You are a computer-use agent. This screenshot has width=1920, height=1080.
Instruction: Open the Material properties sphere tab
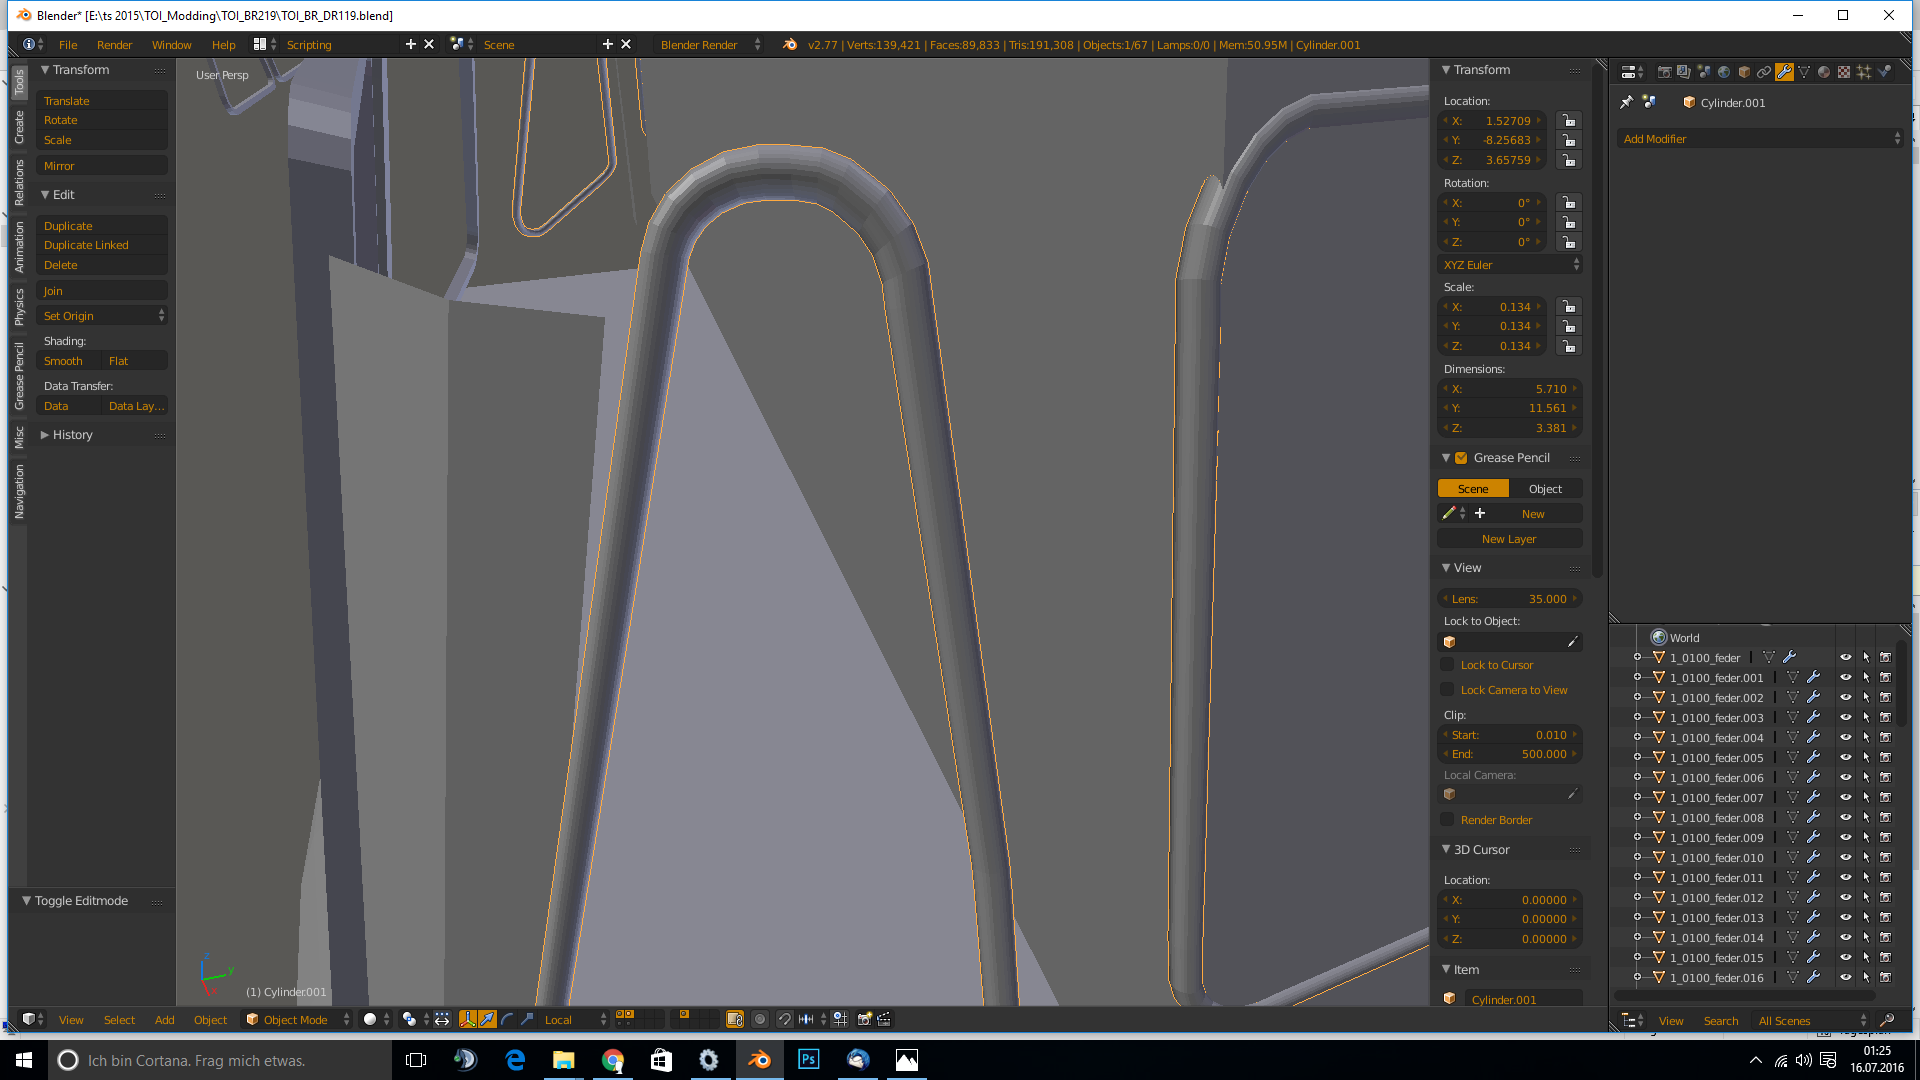(1824, 72)
